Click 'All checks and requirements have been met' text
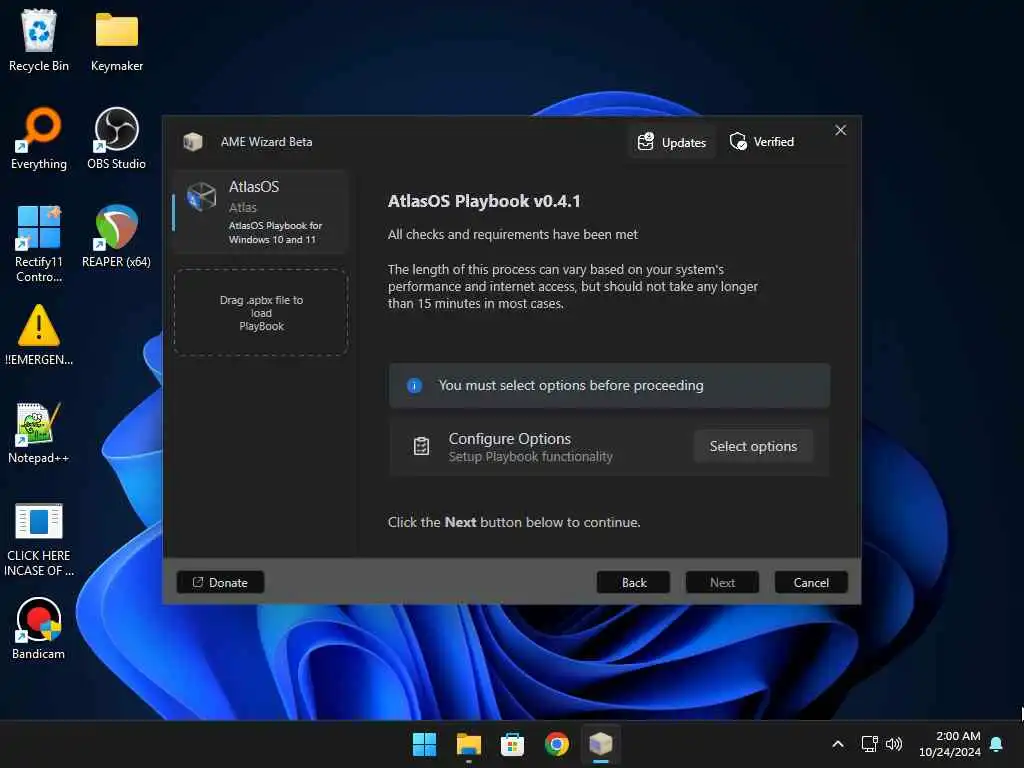1024x768 pixels. click(x=513, y=234)
